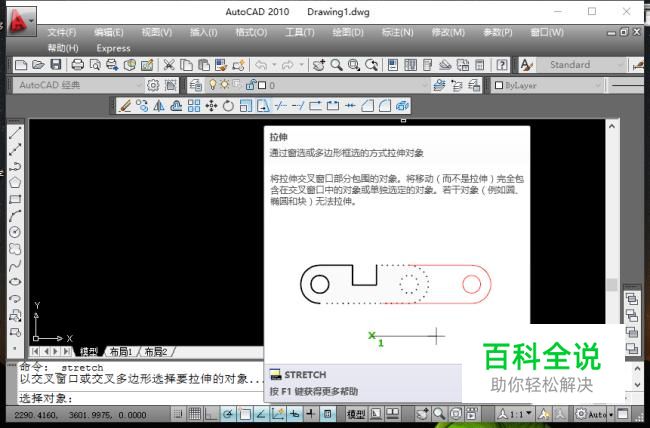Click in the 选择对象 command line input
The height and width of the screenshot is (428, 650).
(x=141, y=399)
